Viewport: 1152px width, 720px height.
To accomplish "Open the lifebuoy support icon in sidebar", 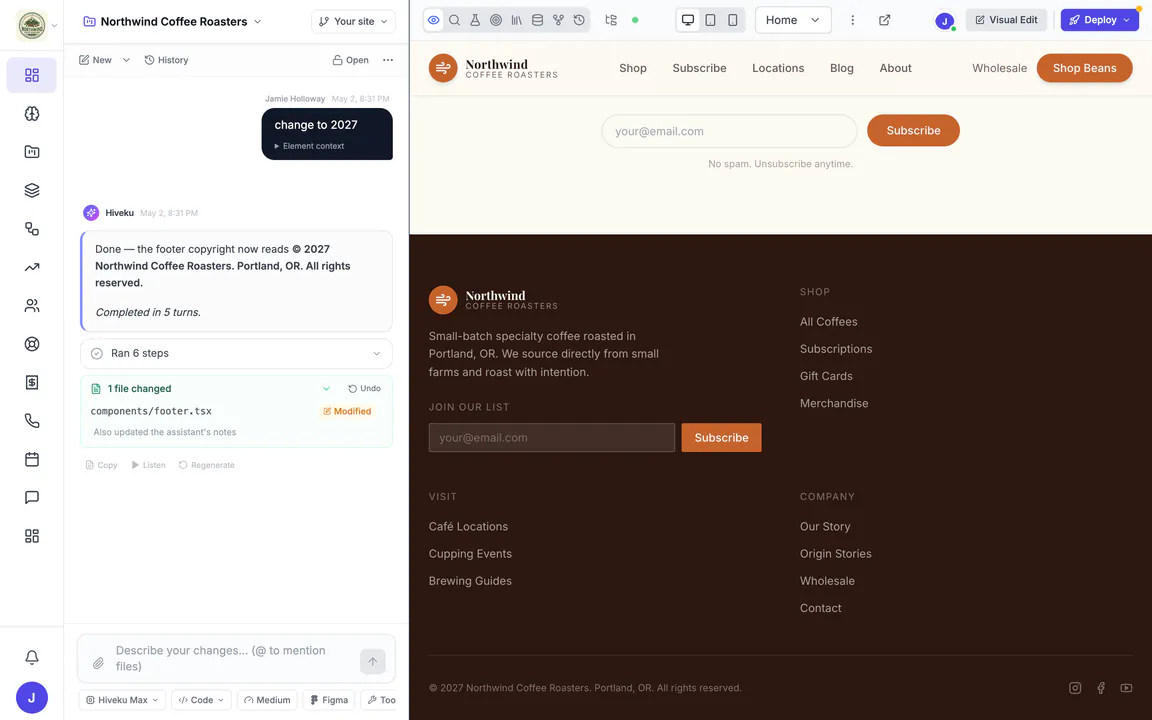I will [32, 344].
